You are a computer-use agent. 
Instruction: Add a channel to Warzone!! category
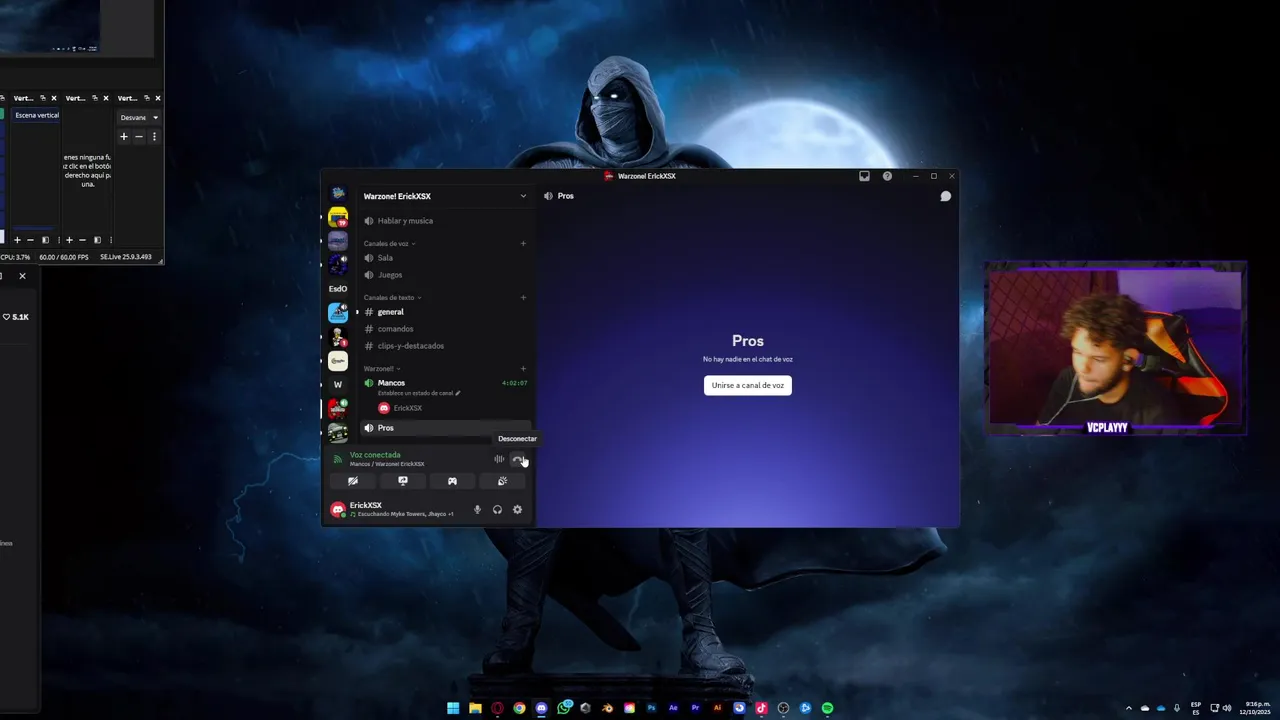coord(523,368)
